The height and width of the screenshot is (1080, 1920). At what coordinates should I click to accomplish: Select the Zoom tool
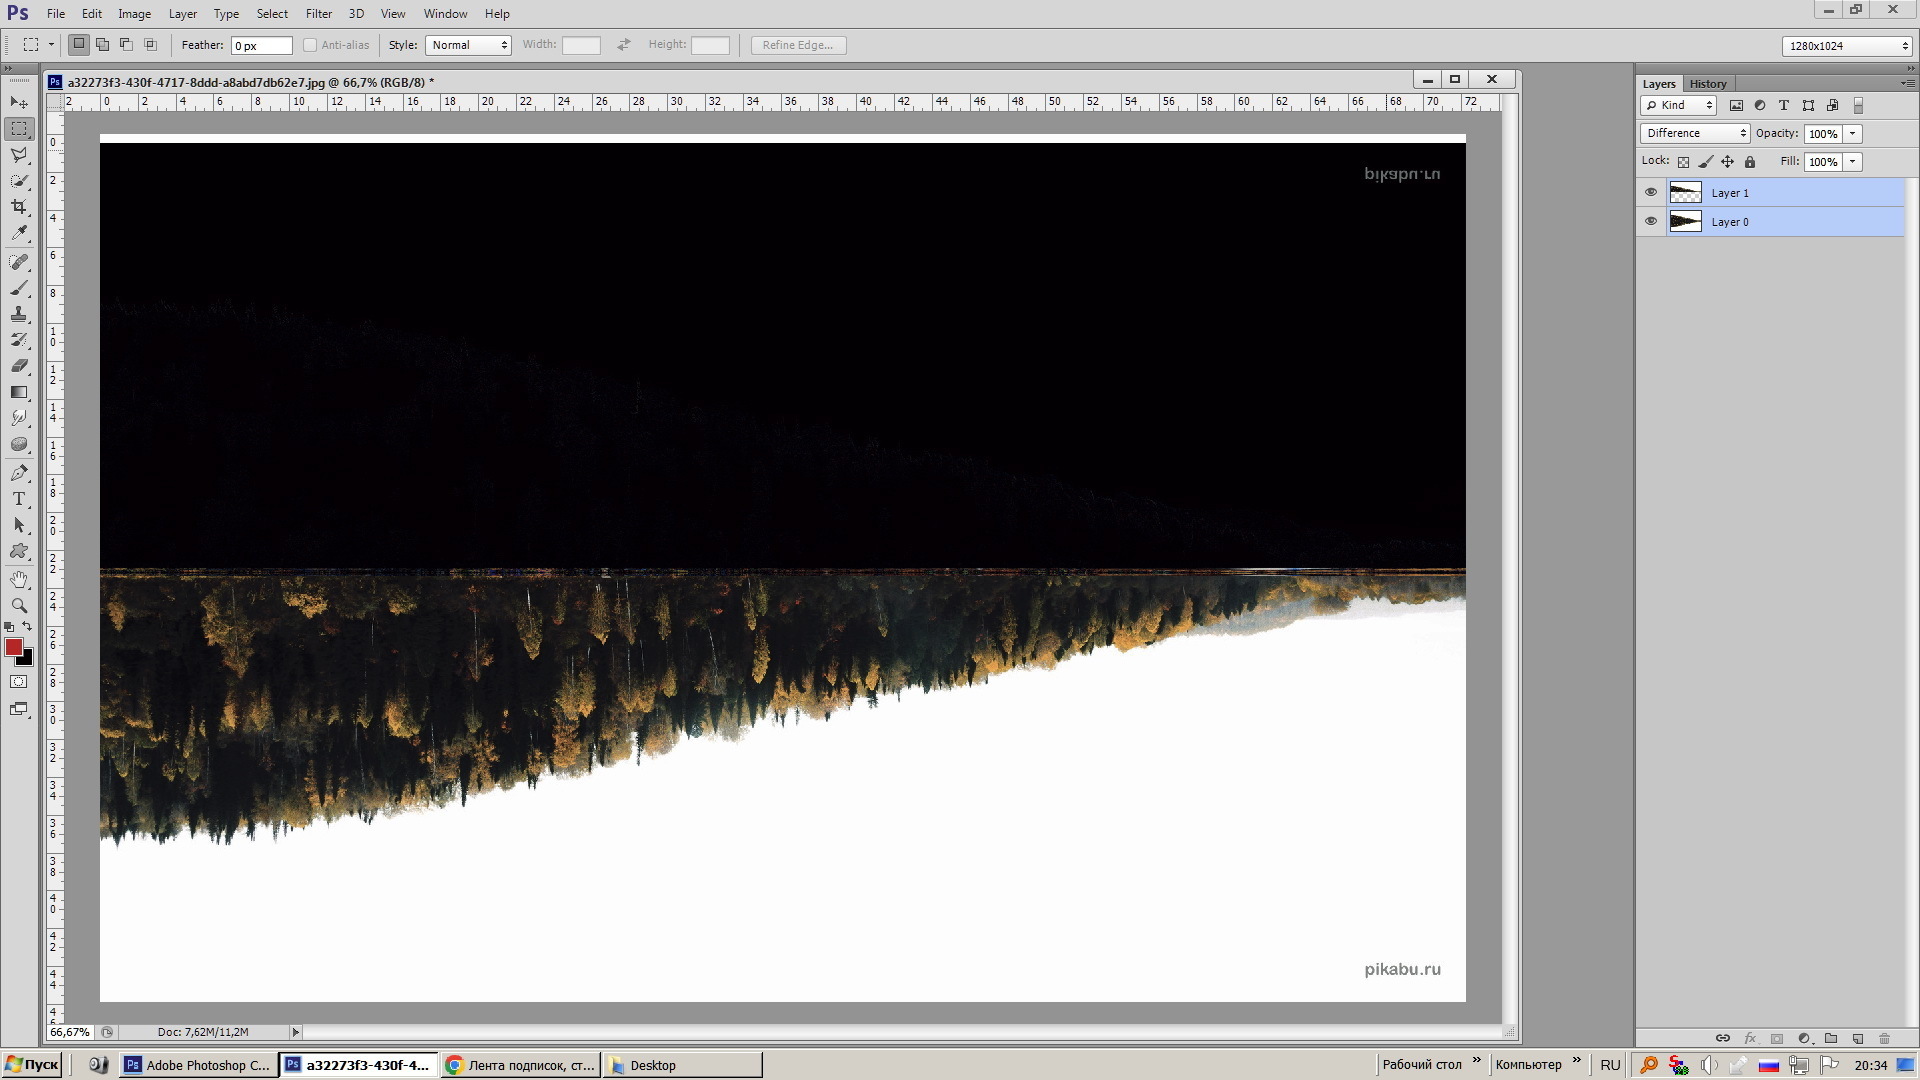tap(19, 606)
